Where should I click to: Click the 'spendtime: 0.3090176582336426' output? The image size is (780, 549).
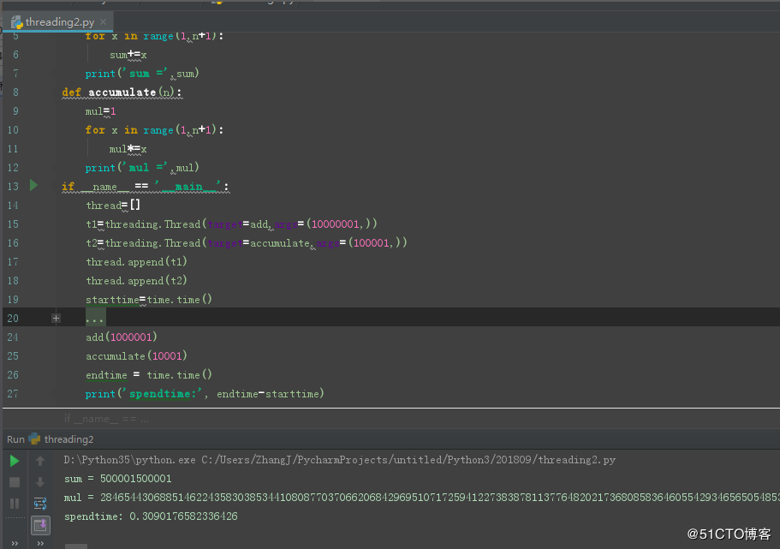(x=151, y=516)
